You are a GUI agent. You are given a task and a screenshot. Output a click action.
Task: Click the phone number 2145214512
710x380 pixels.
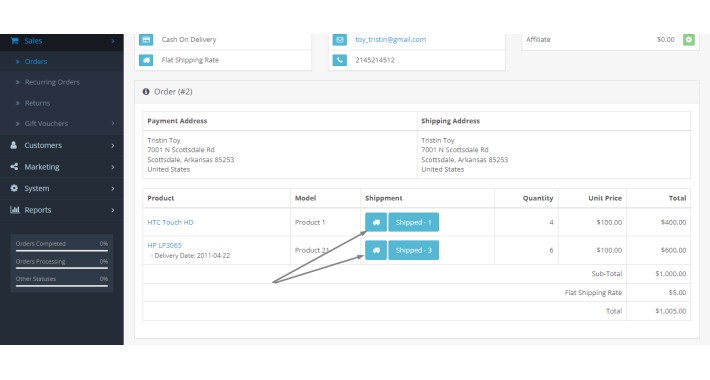pyautogui.click(x=374, y=60)
